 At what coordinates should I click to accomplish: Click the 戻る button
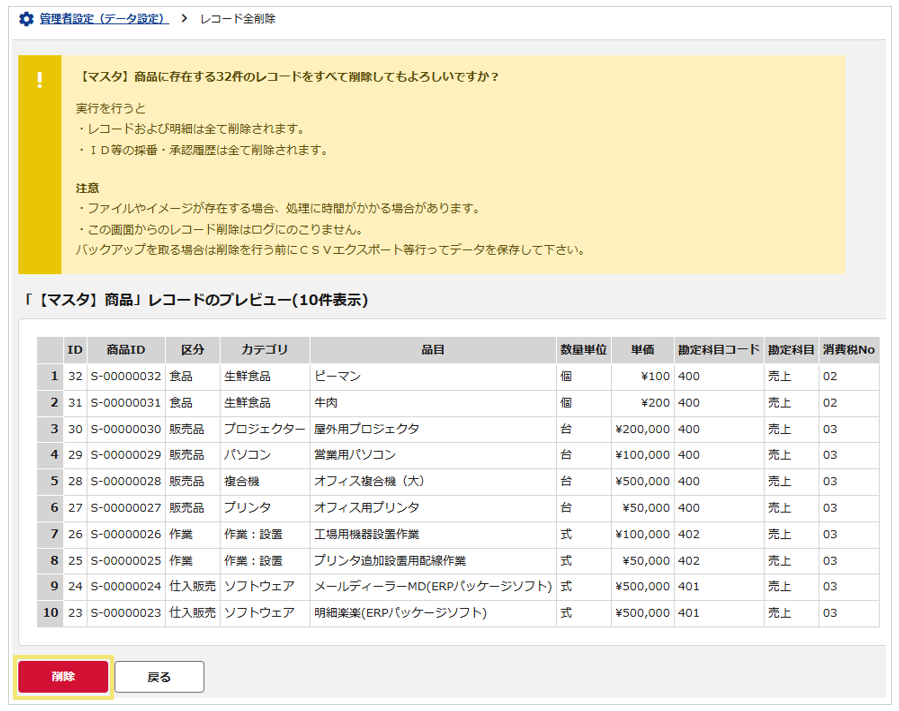159,677
